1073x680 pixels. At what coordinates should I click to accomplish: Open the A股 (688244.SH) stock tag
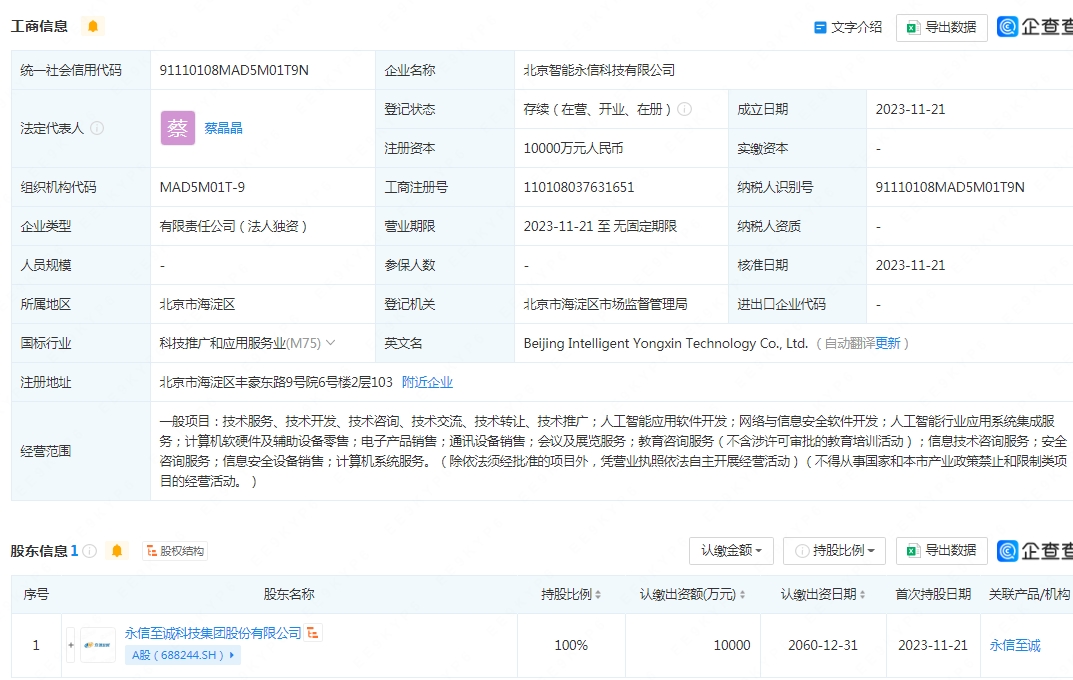click(x=183, y=655)
